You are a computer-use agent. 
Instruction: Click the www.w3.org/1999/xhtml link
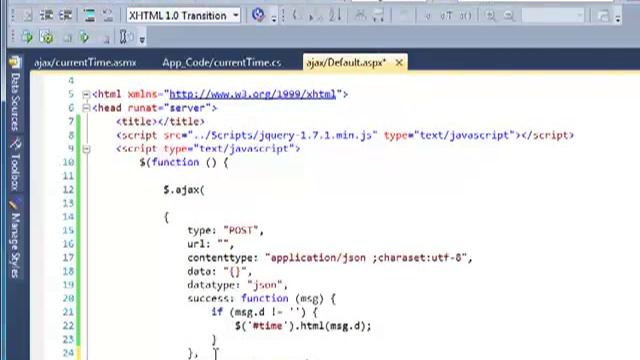click(x=252, y=94)
